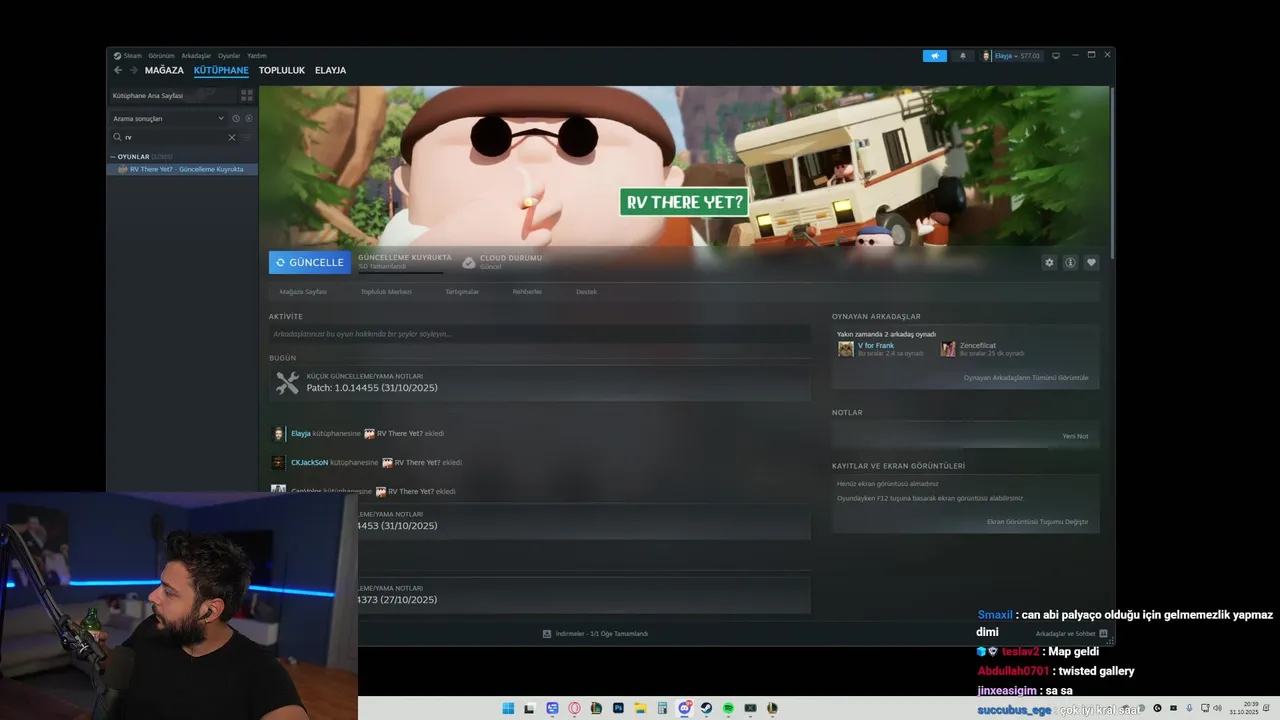This screenshot has height=720, width=1280.
Task: Open Calculator from the taskbar
Action: [662, 708]
